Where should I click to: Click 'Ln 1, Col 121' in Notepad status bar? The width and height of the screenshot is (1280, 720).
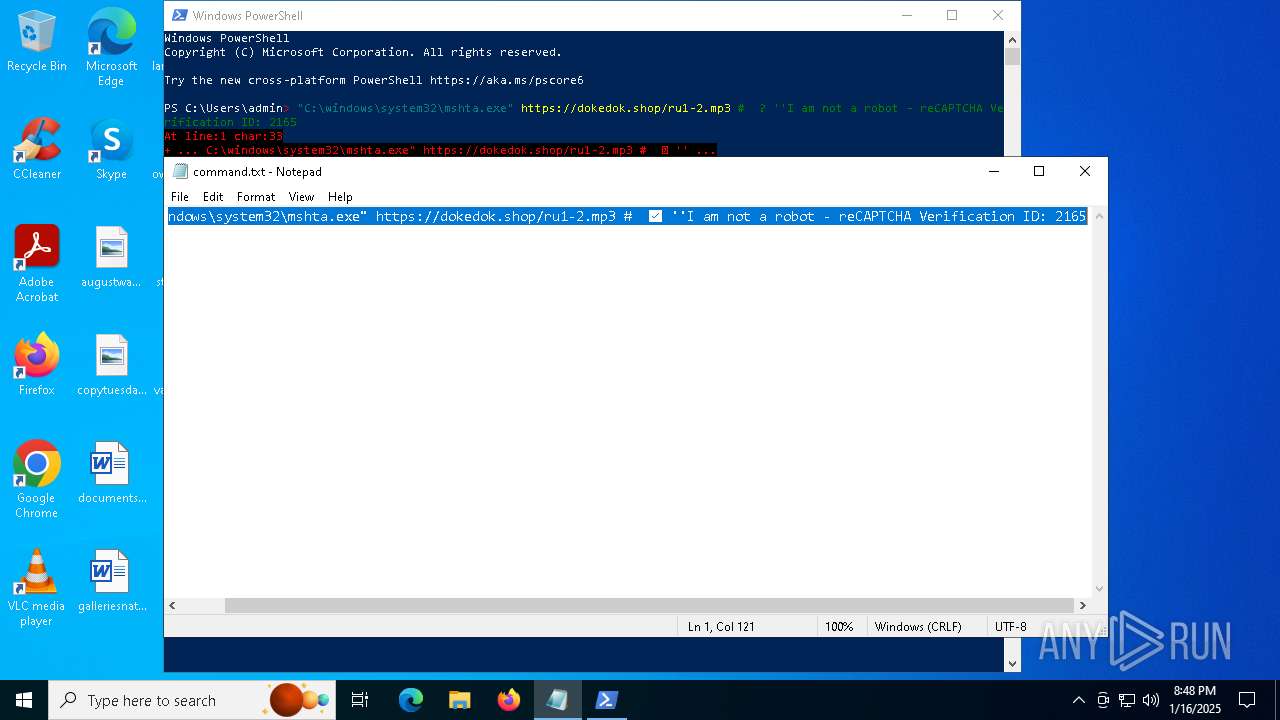(x=721, y=627)
